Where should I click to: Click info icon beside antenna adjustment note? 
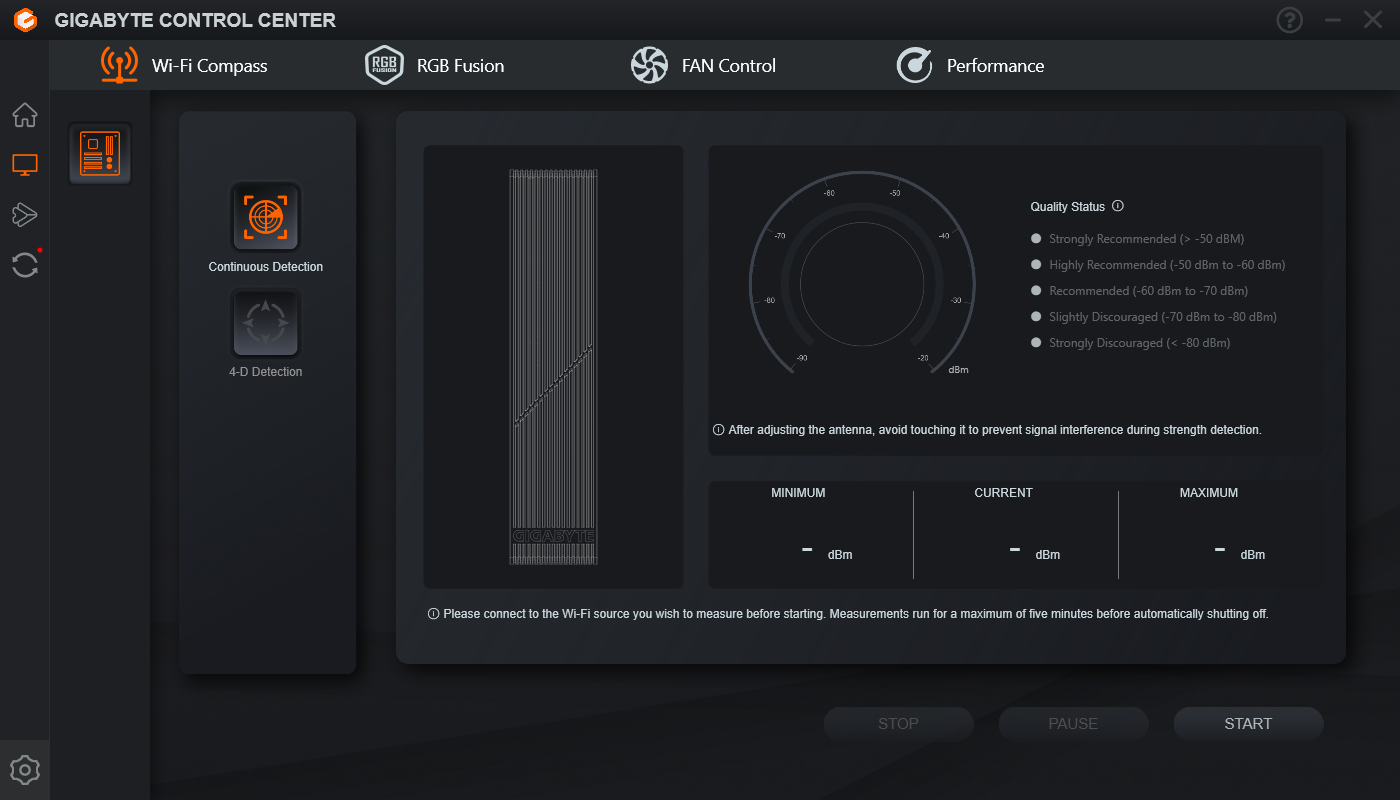[718, 430]
